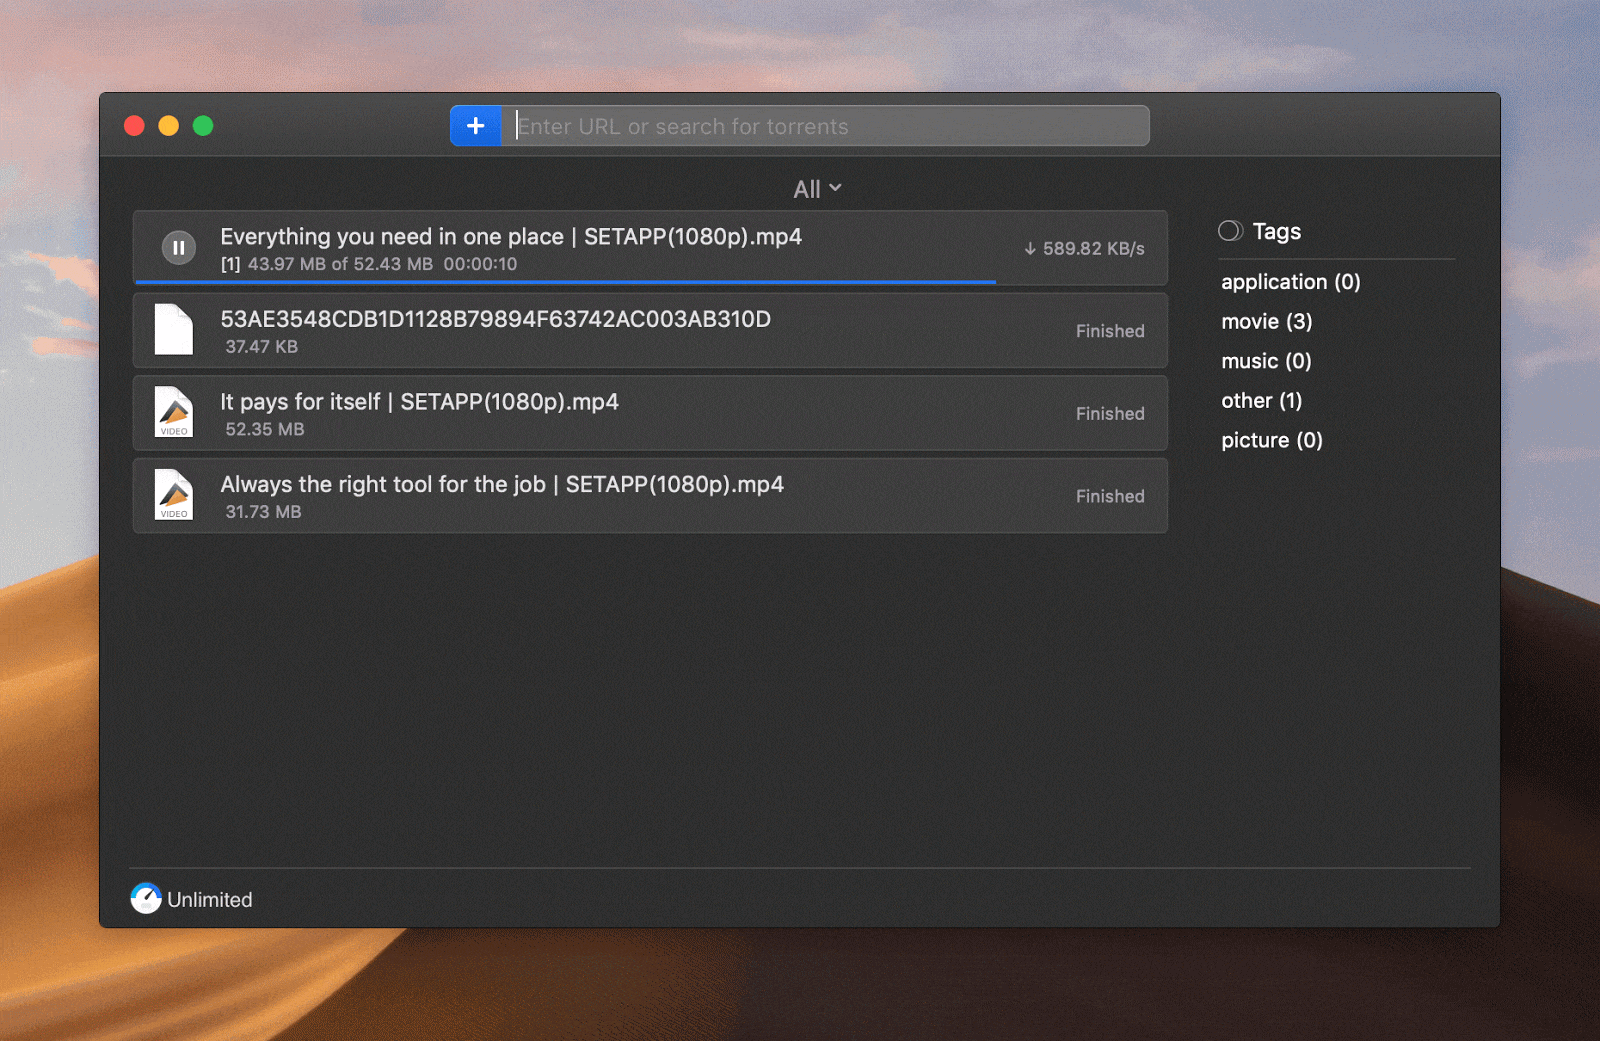
Task: Toggle the Tags switch
Action: pos(1231,231)
